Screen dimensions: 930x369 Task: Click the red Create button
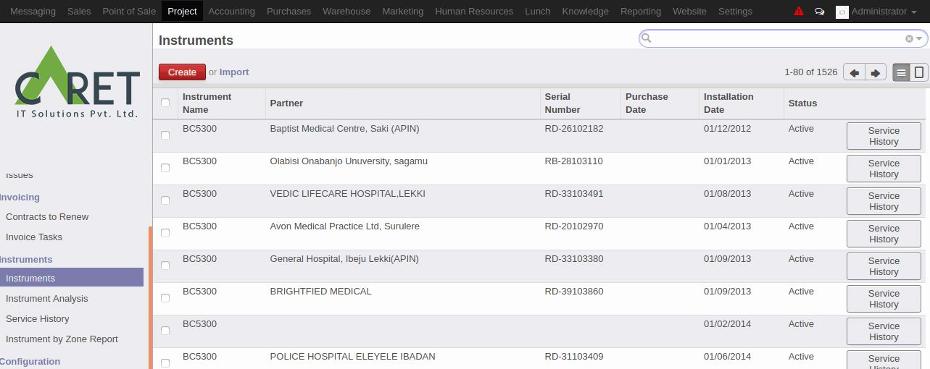(x=182, y=72)
